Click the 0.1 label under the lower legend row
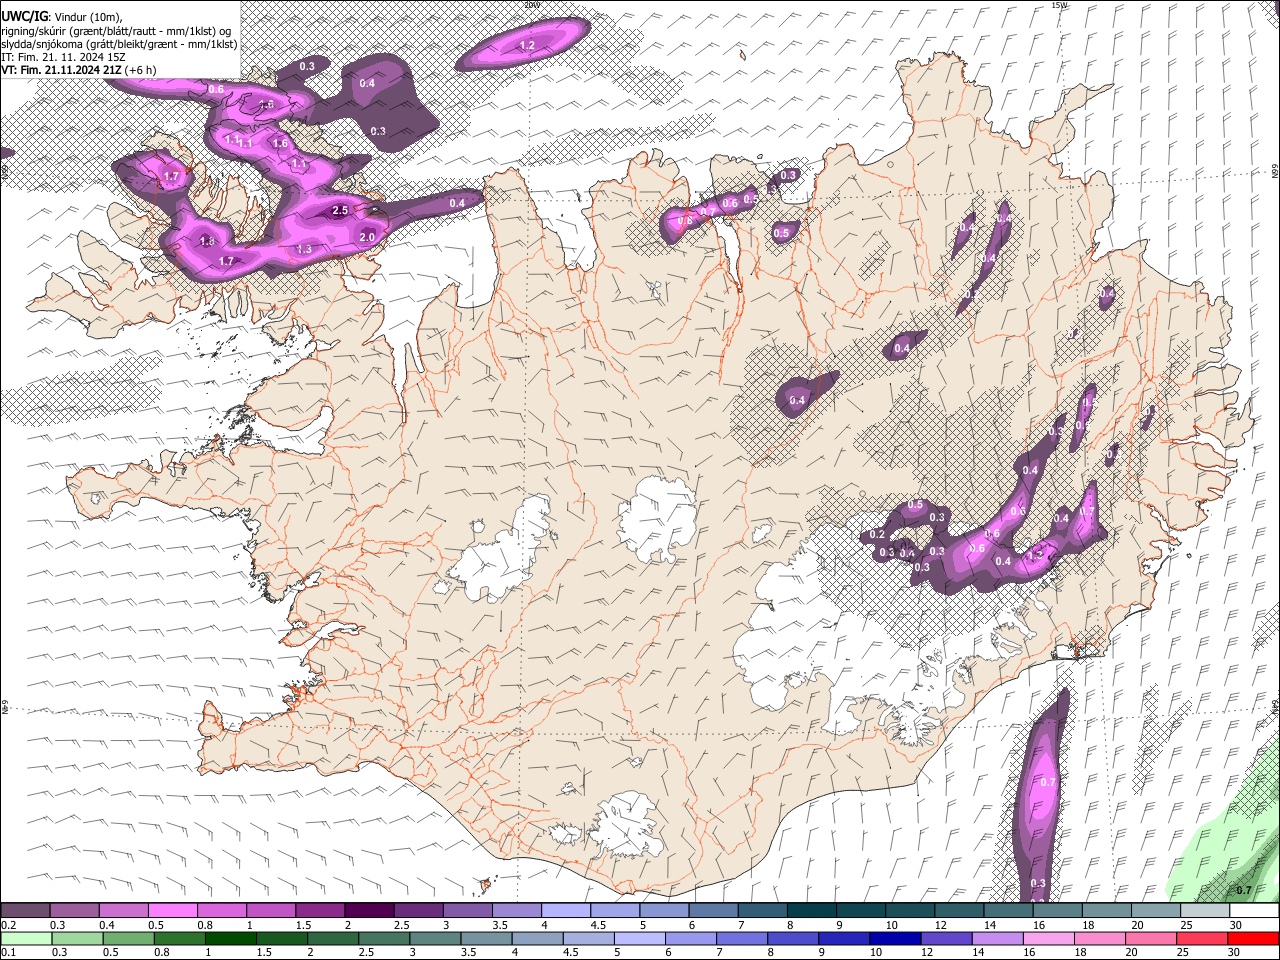 point(9,953)
